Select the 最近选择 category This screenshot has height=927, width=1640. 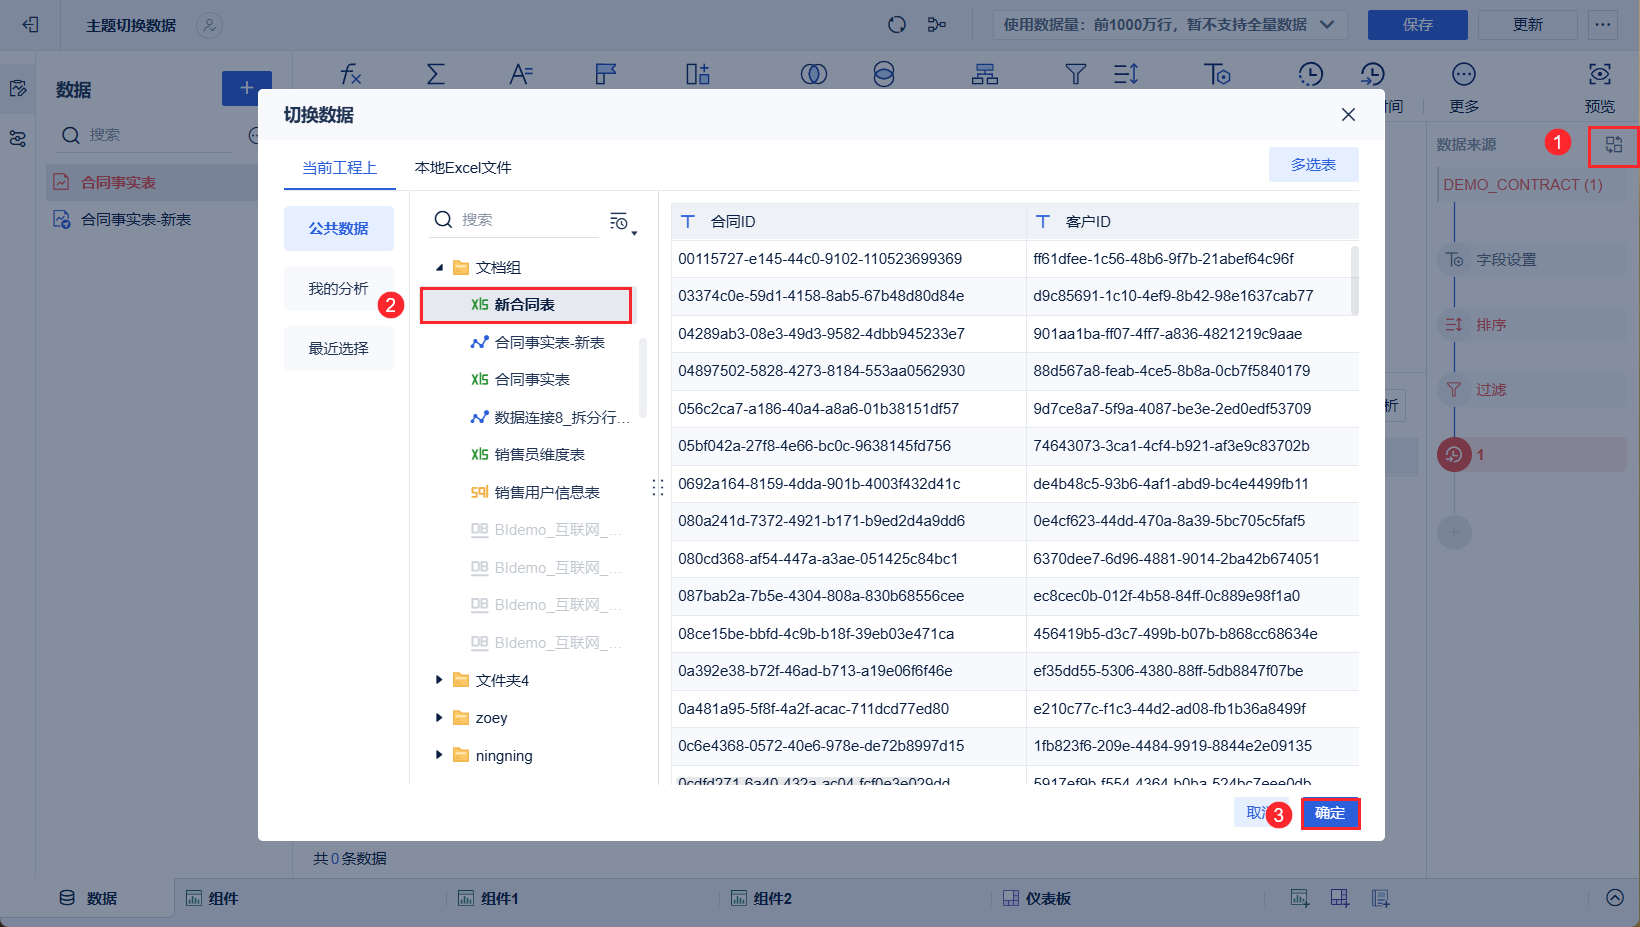click(338, 348)
